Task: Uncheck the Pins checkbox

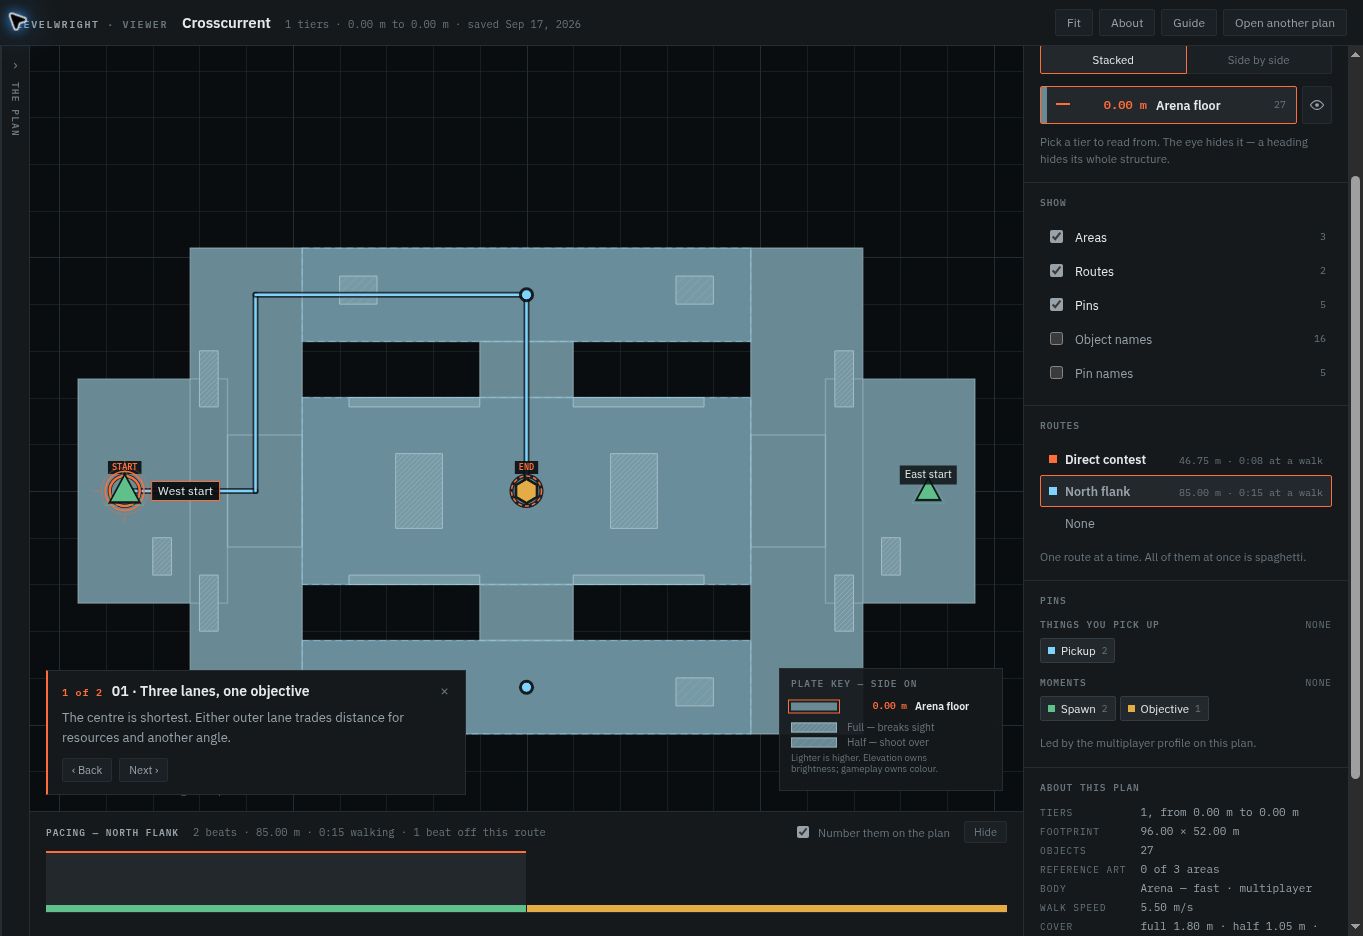Action: (1056, 305)
